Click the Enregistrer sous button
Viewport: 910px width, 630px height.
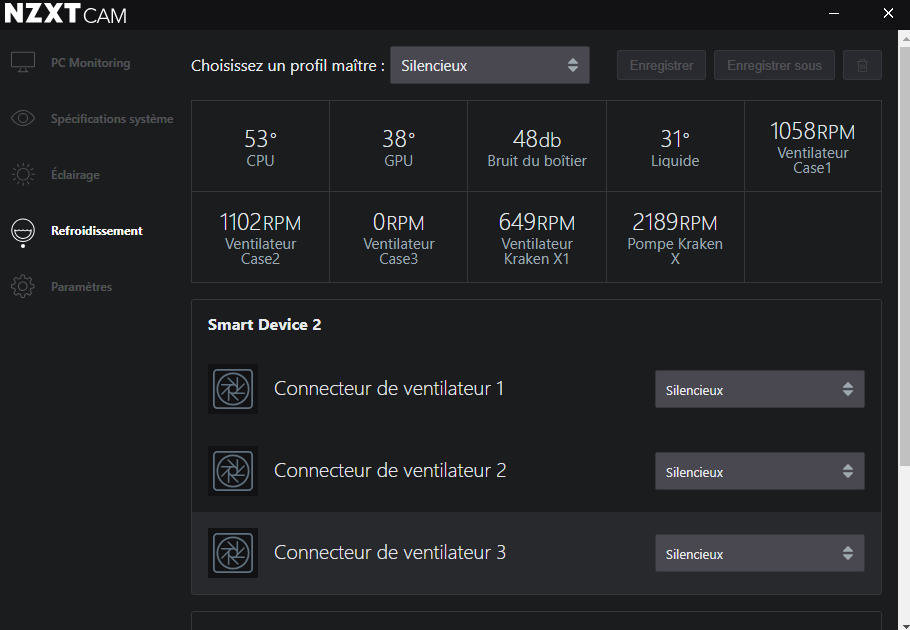[x=774, y=65]
